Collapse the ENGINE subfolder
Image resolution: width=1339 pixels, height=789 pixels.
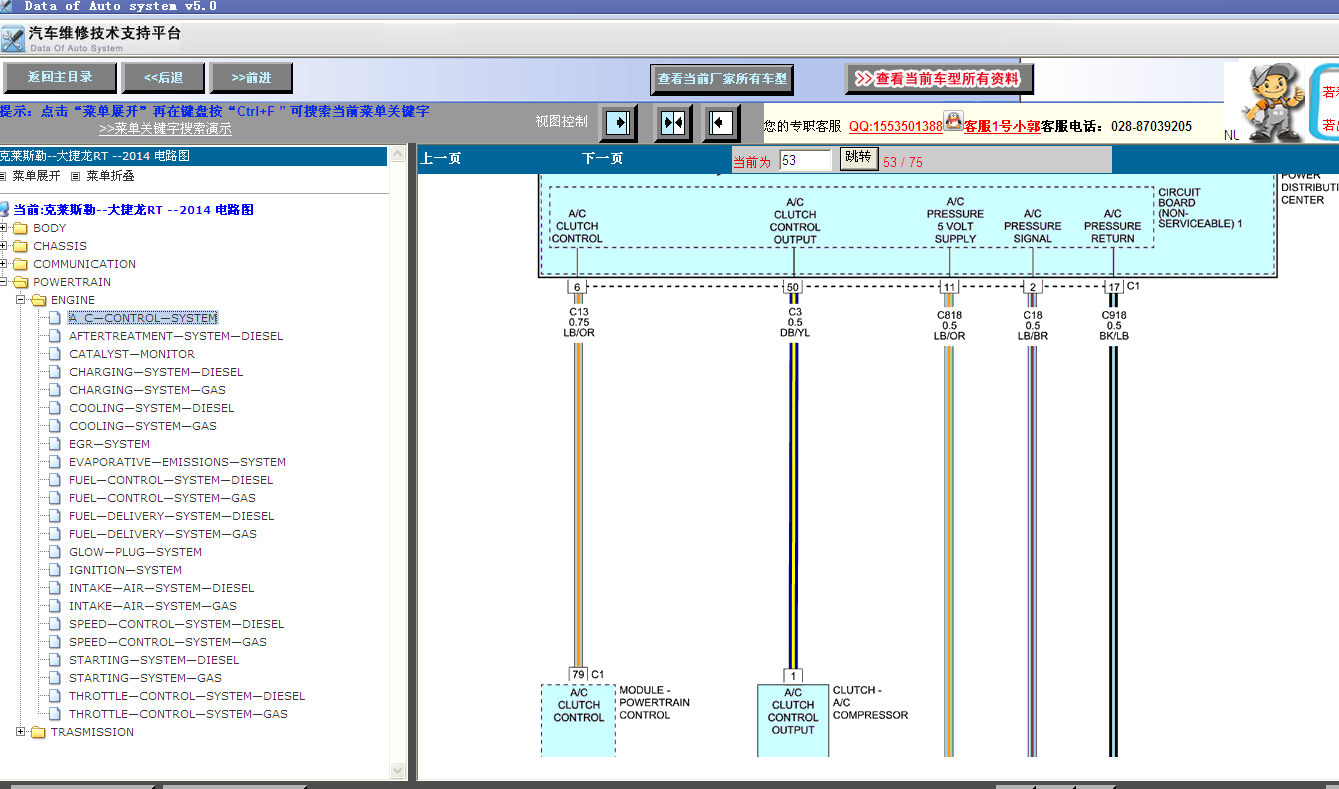(x=21, y=300)
